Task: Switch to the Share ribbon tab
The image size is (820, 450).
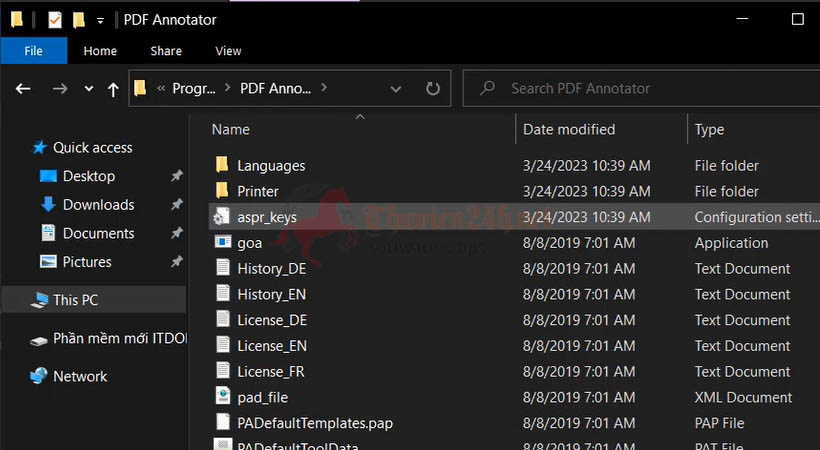Action: (x=166, y=51)
